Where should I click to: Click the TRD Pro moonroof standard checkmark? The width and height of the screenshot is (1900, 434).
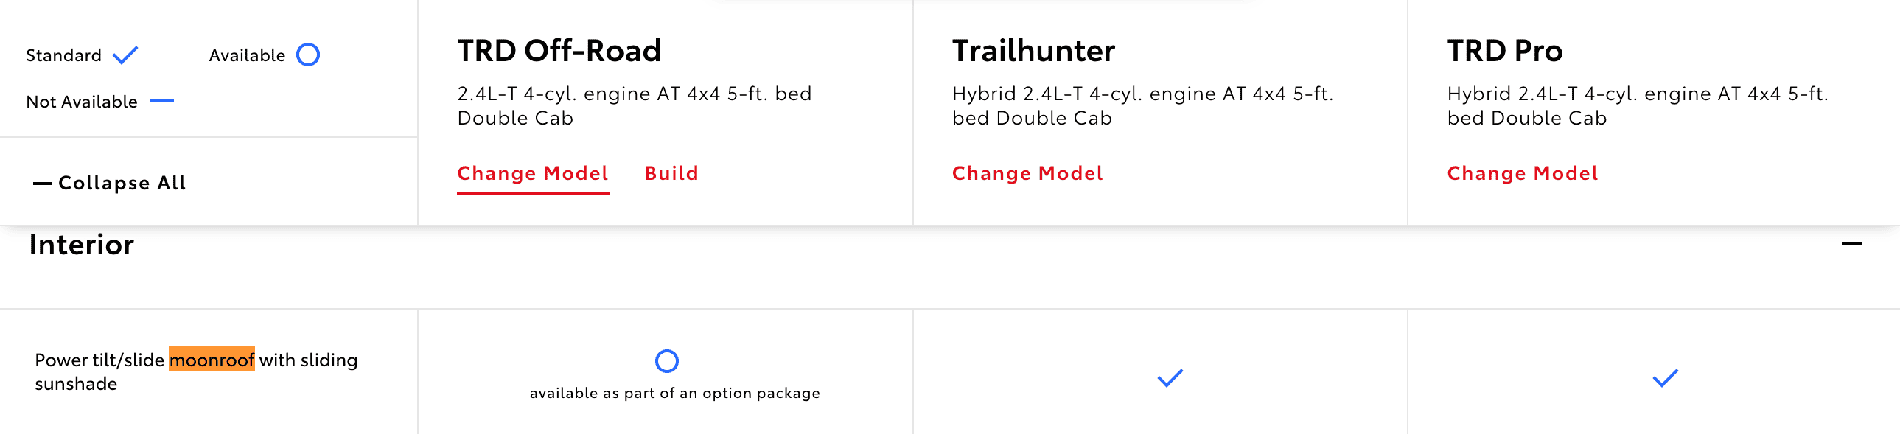coord(1665,378)
